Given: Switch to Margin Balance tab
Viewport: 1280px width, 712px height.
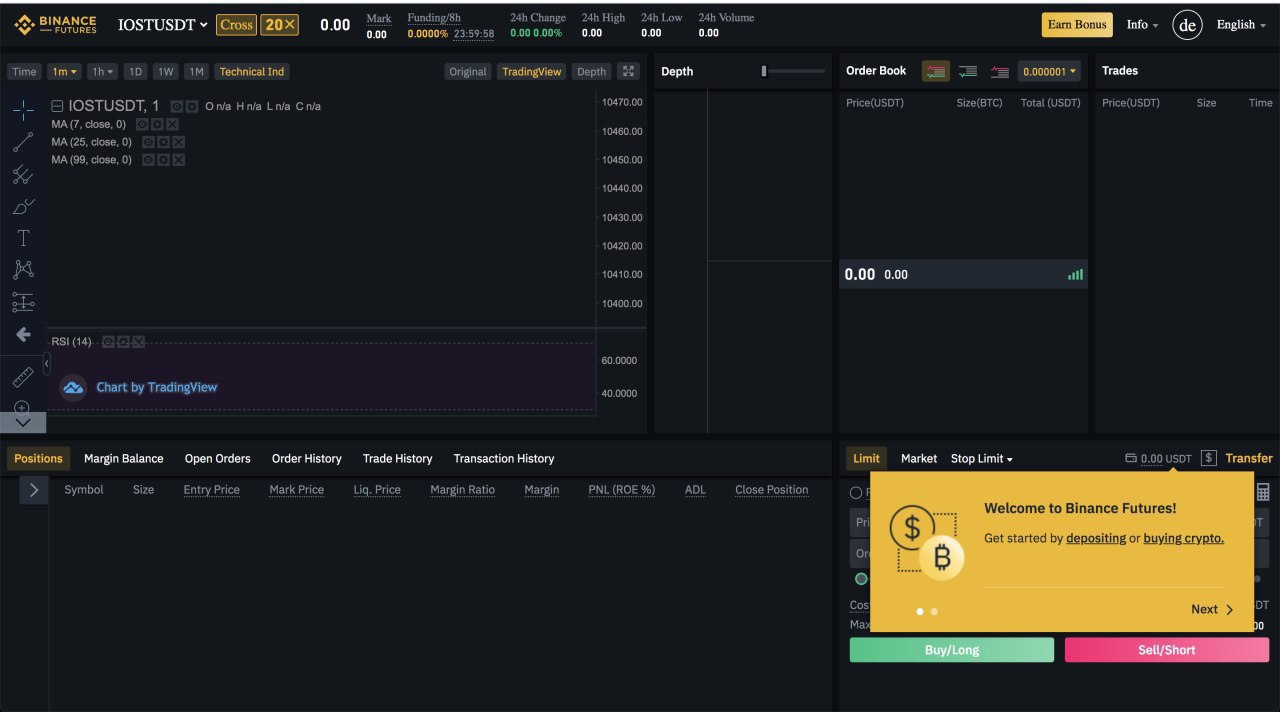Looking at the screenshot, I should tap(124, 458).
